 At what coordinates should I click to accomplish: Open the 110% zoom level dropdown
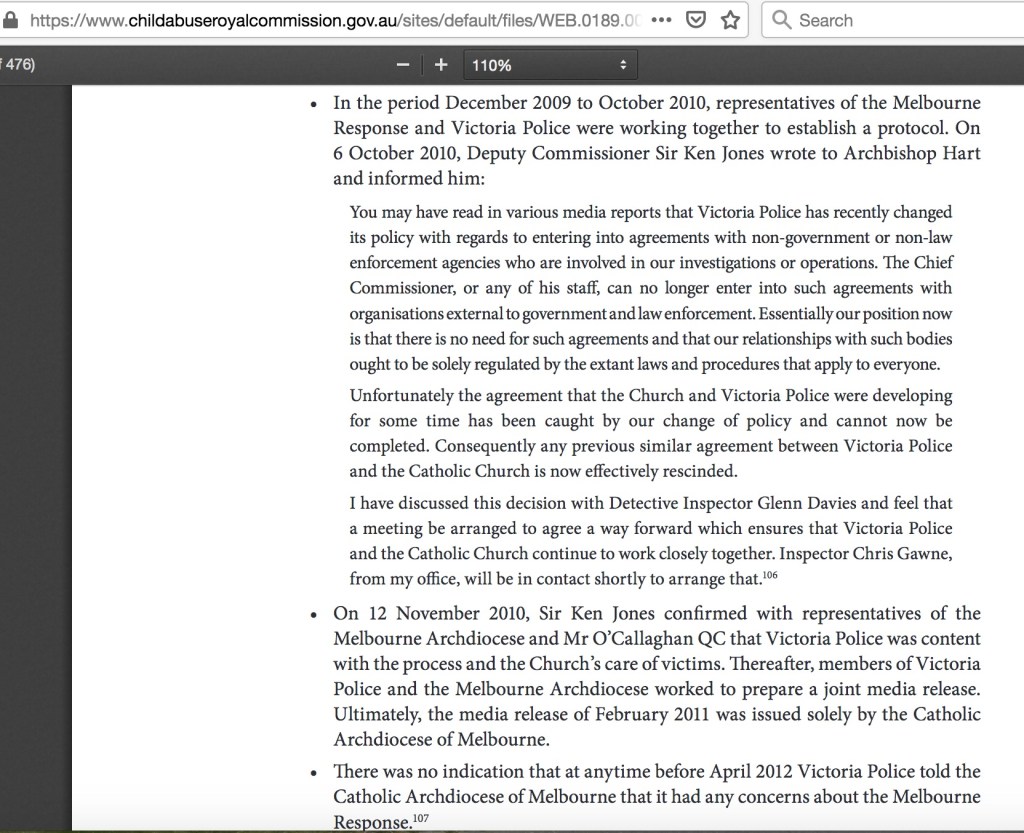click(549, 66)
